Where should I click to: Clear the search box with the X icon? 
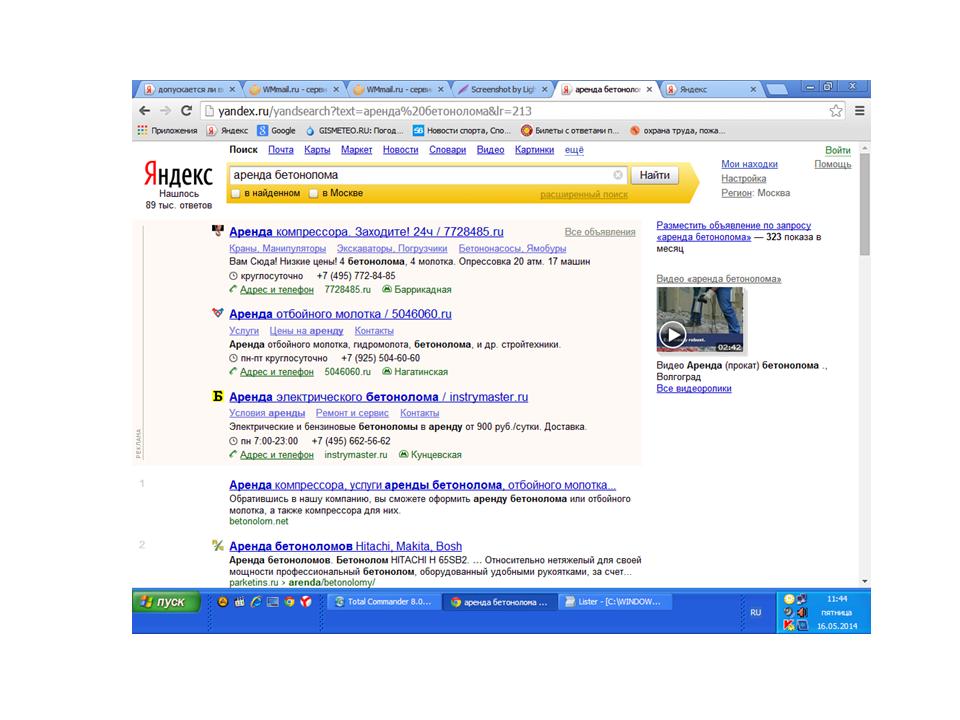coord(618,175)
